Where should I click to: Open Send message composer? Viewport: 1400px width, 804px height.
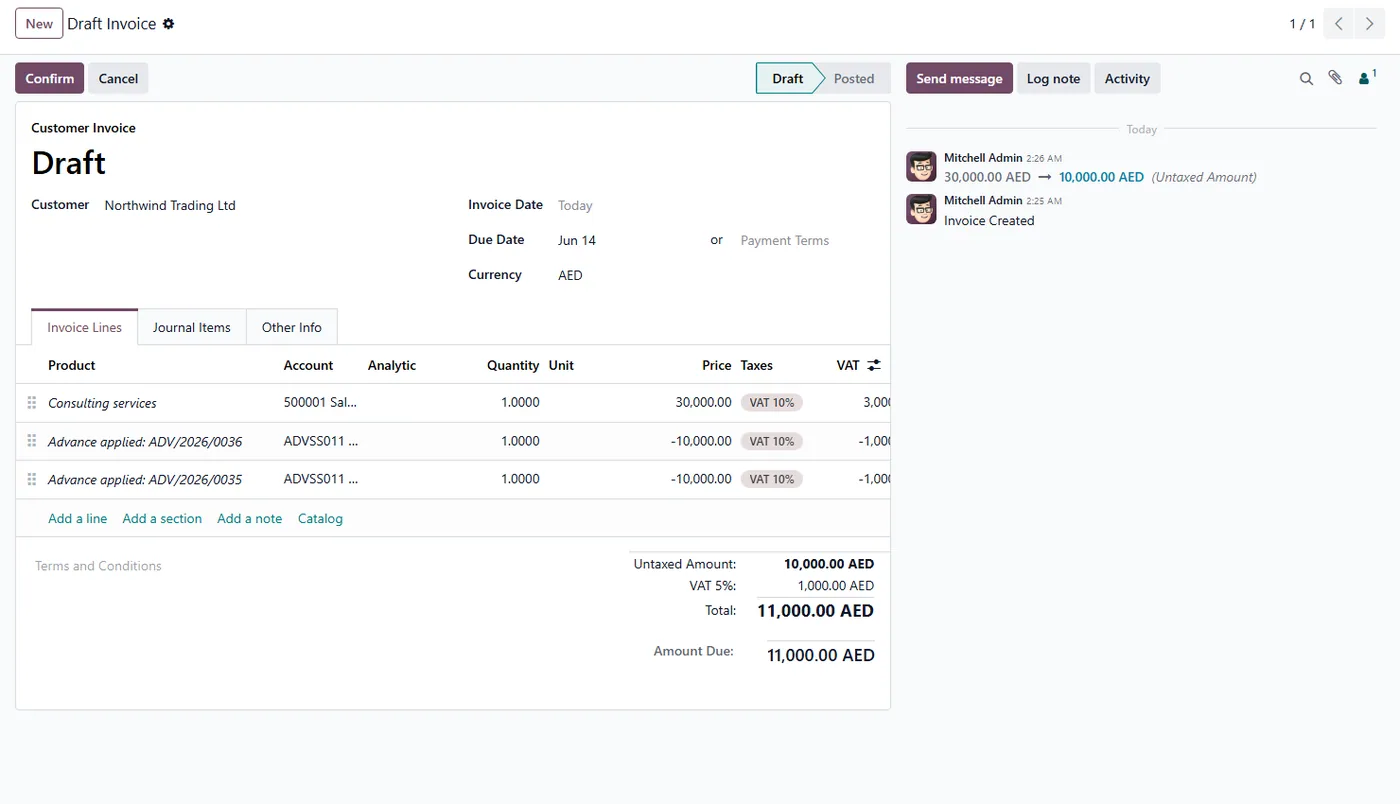coord(959,79)
